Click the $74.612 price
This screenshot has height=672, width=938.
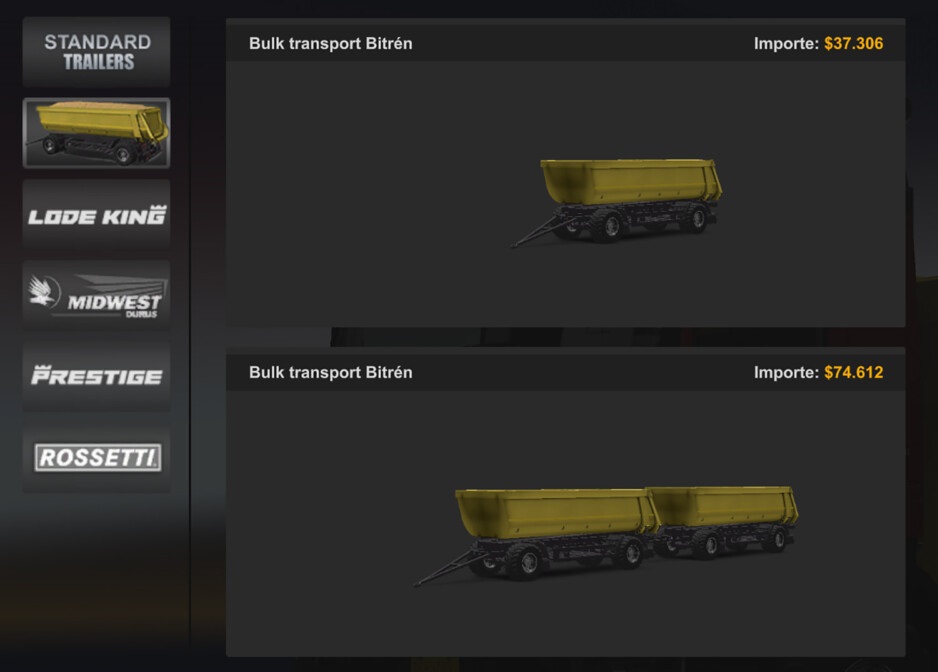(853, 373)
